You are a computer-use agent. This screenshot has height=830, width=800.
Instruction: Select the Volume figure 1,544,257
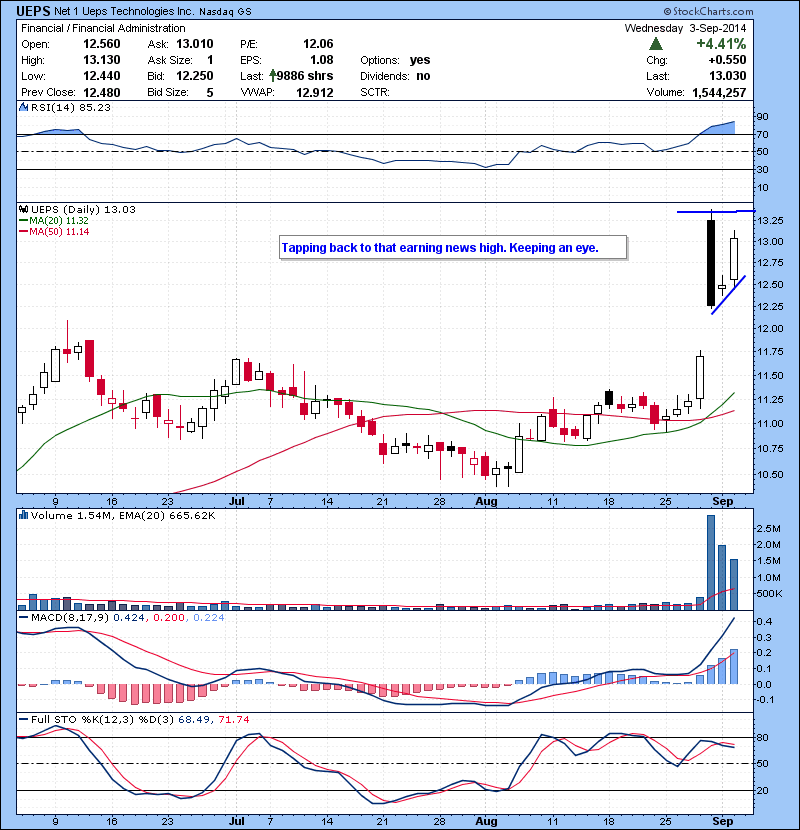pos(719,93)
